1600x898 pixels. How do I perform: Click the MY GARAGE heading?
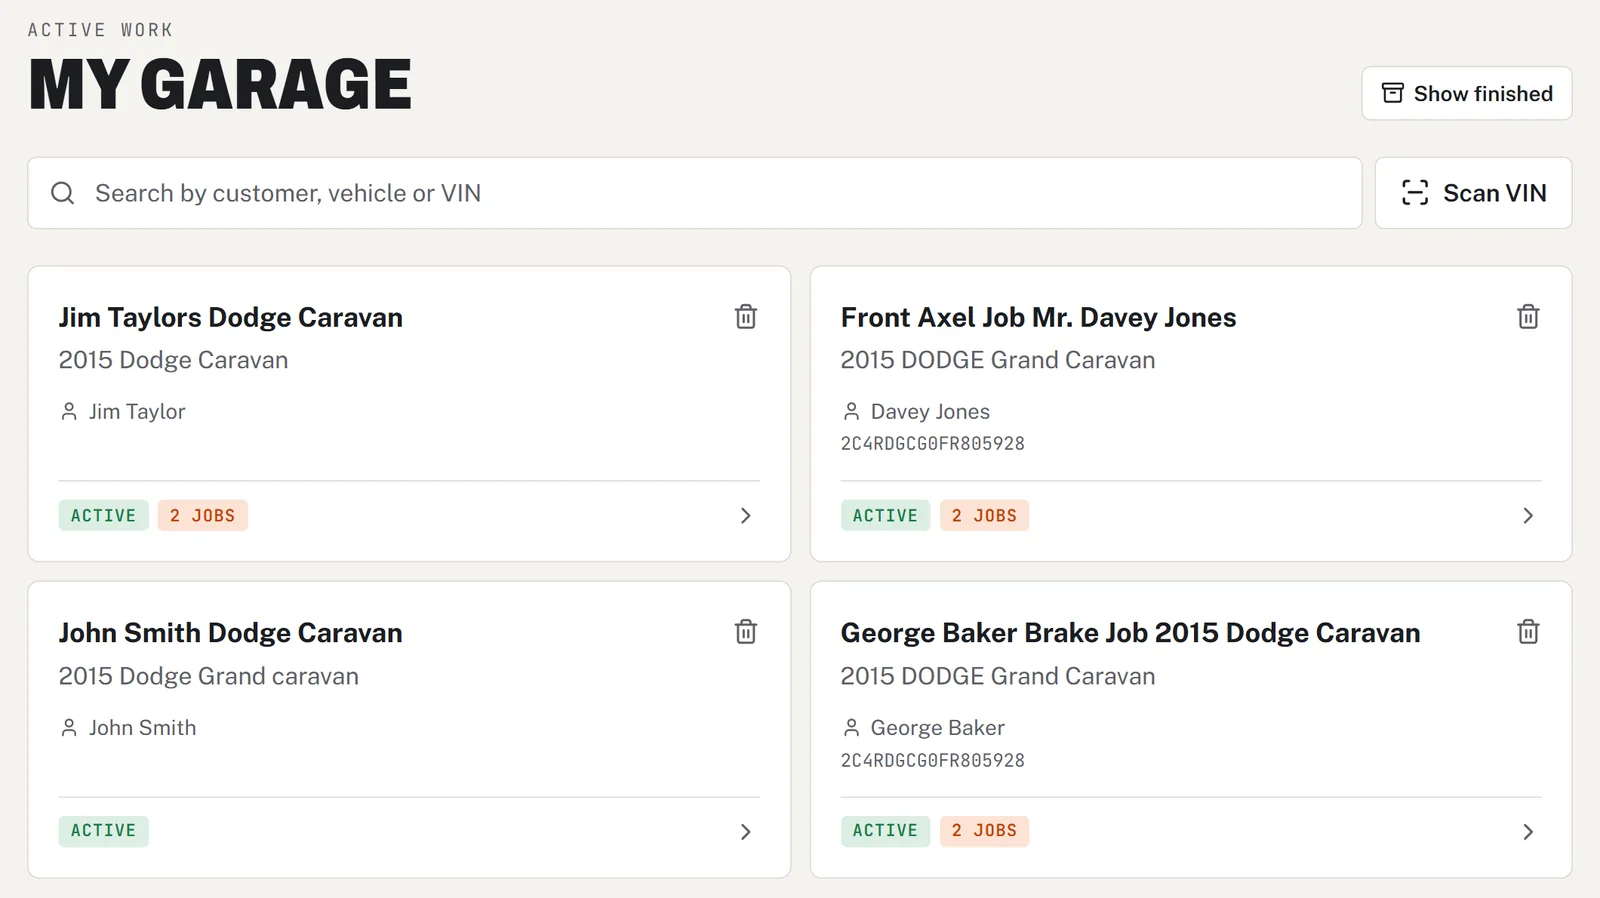point(220,84)
